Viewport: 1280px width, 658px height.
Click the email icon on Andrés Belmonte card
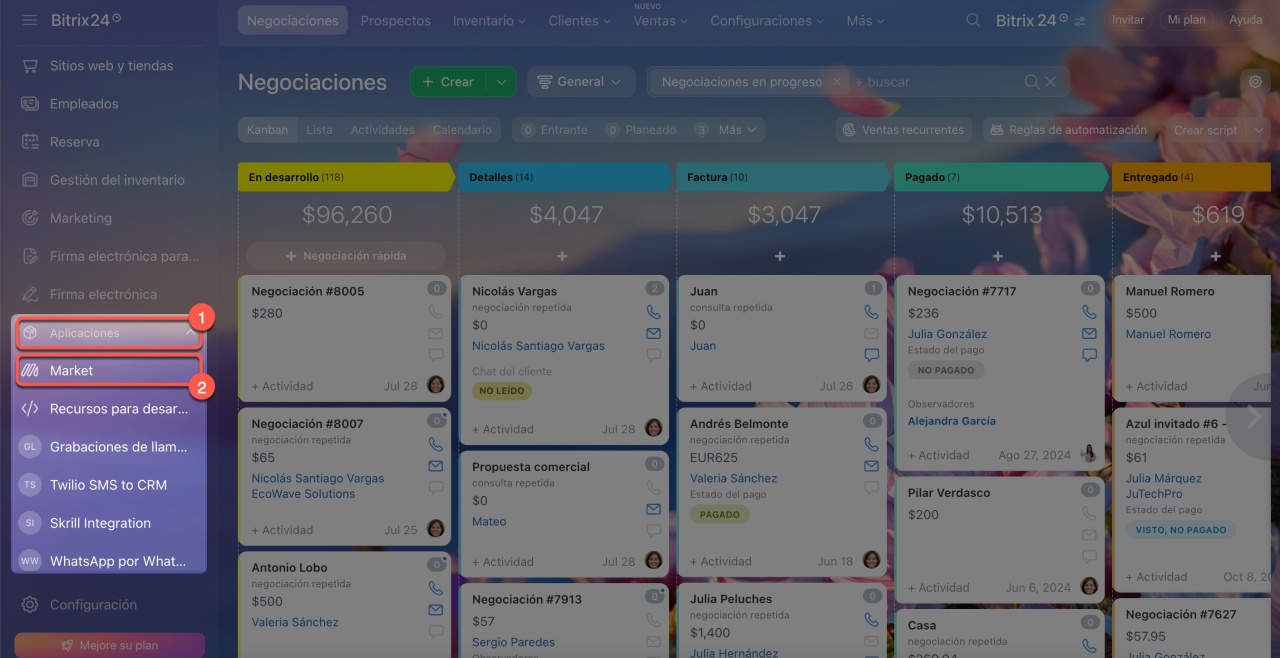tap(871, 466)
